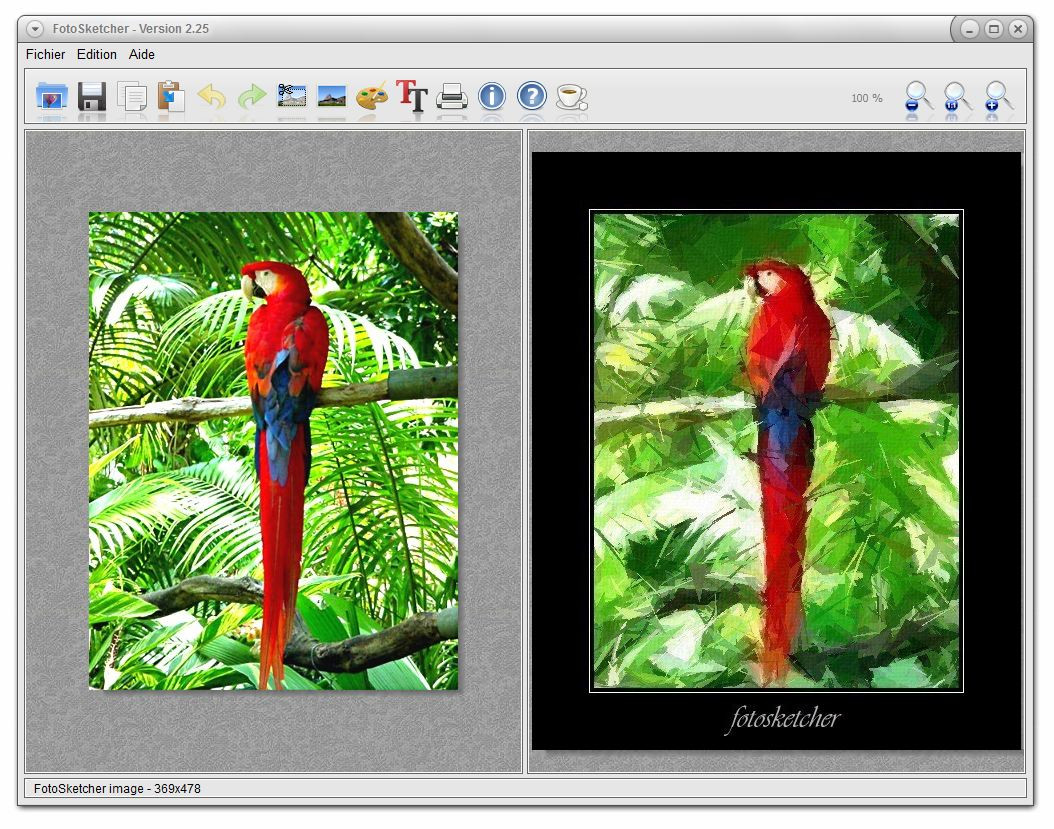Print the current picture

452,96
